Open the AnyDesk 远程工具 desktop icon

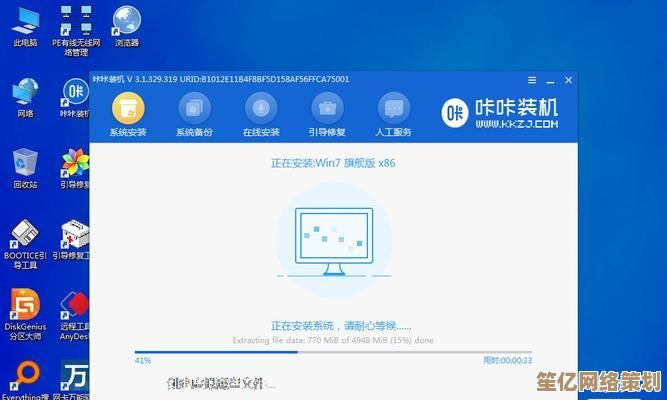74,316
